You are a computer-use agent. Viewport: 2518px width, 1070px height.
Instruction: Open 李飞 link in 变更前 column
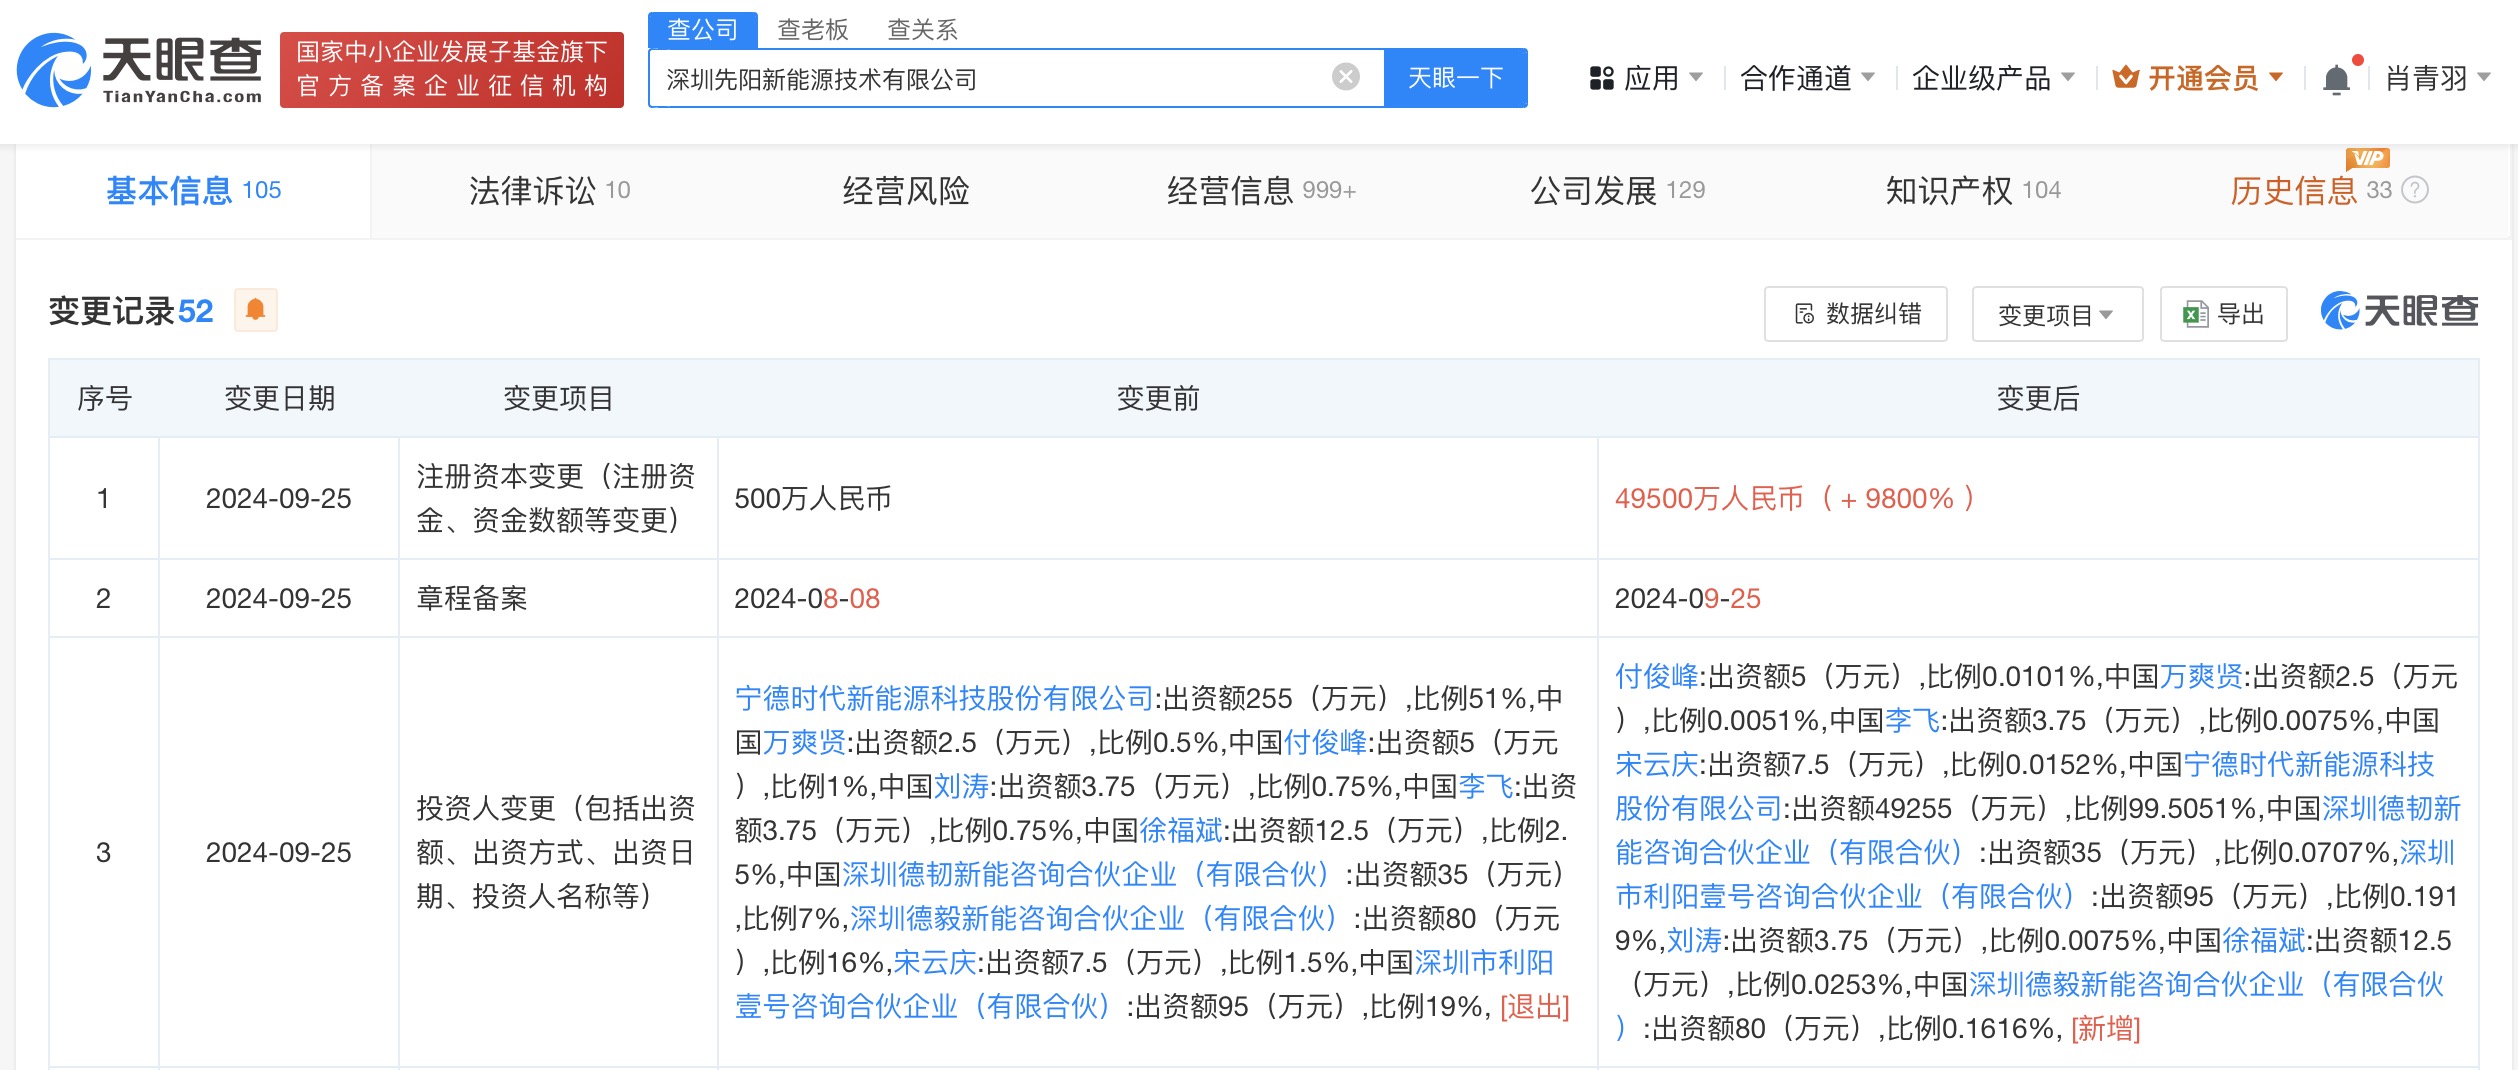1486,786
